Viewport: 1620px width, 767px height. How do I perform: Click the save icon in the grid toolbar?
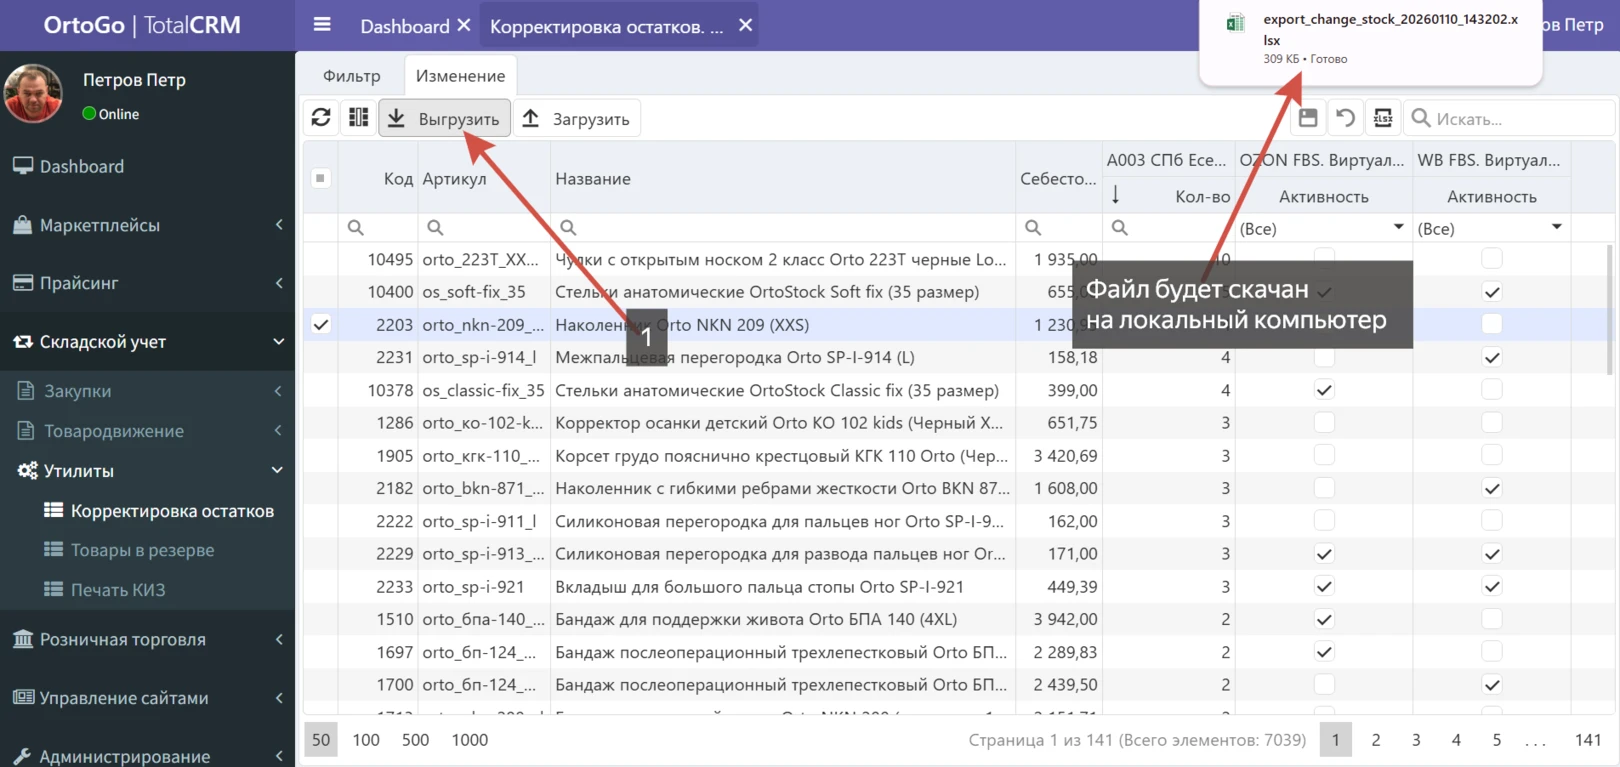pos(1308,118)
